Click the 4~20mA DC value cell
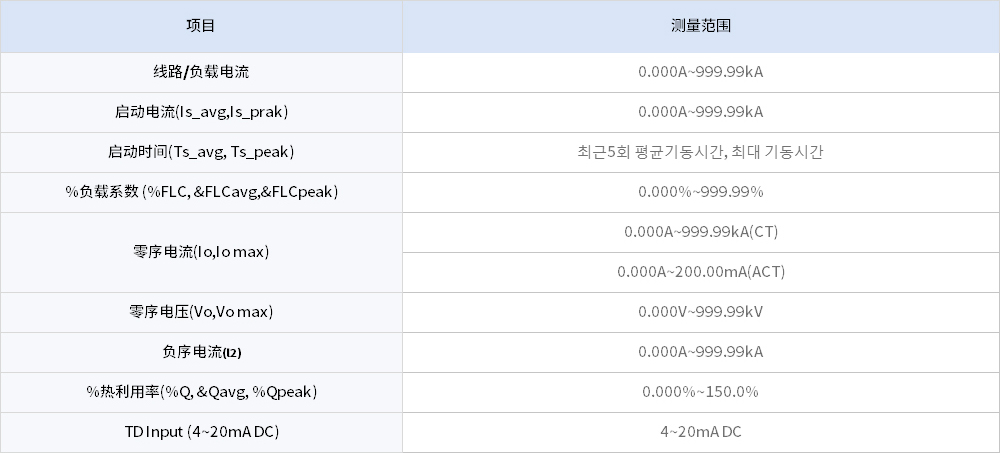 pos(700,432)
